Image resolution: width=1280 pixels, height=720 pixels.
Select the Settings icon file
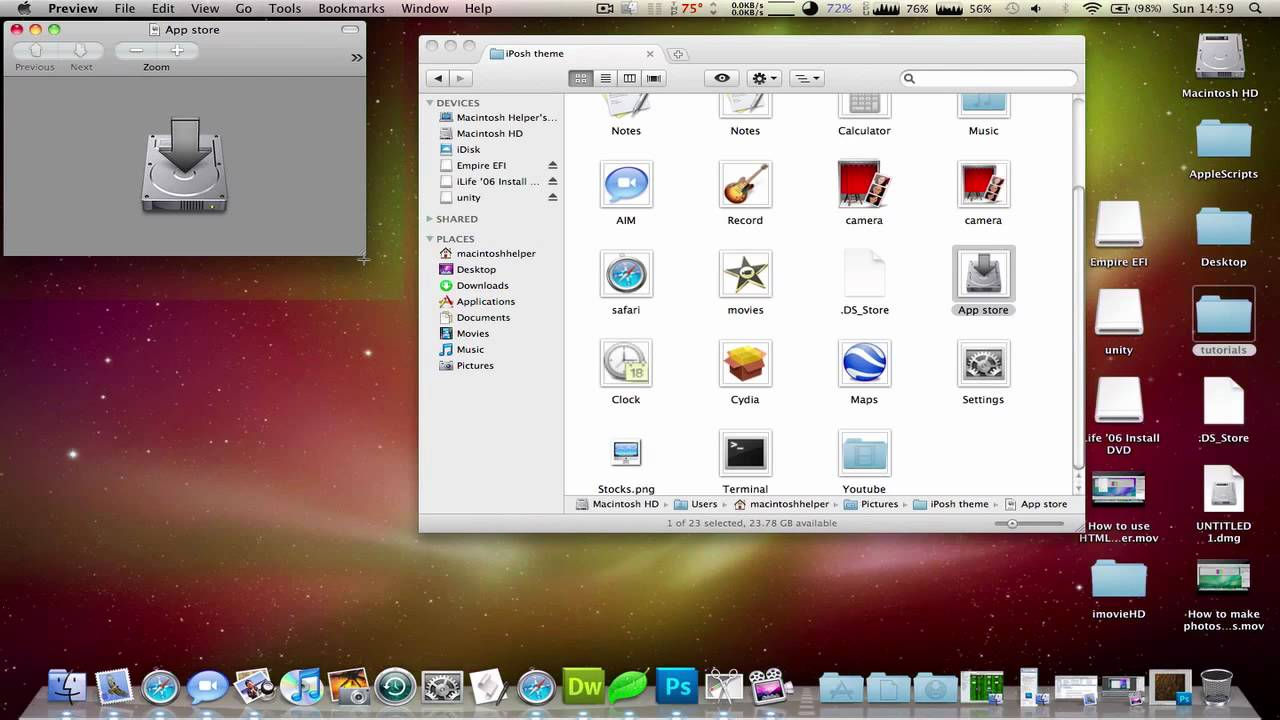[983, 364]
